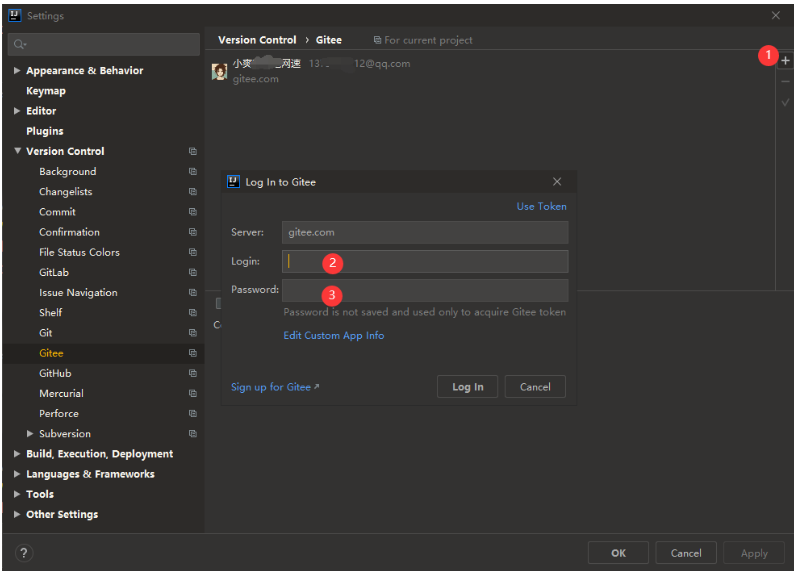Image resolution: width=794 pixels, height=571 pixels.
Task: Select Confirmation settings item
Action: (x=69, y=232)
